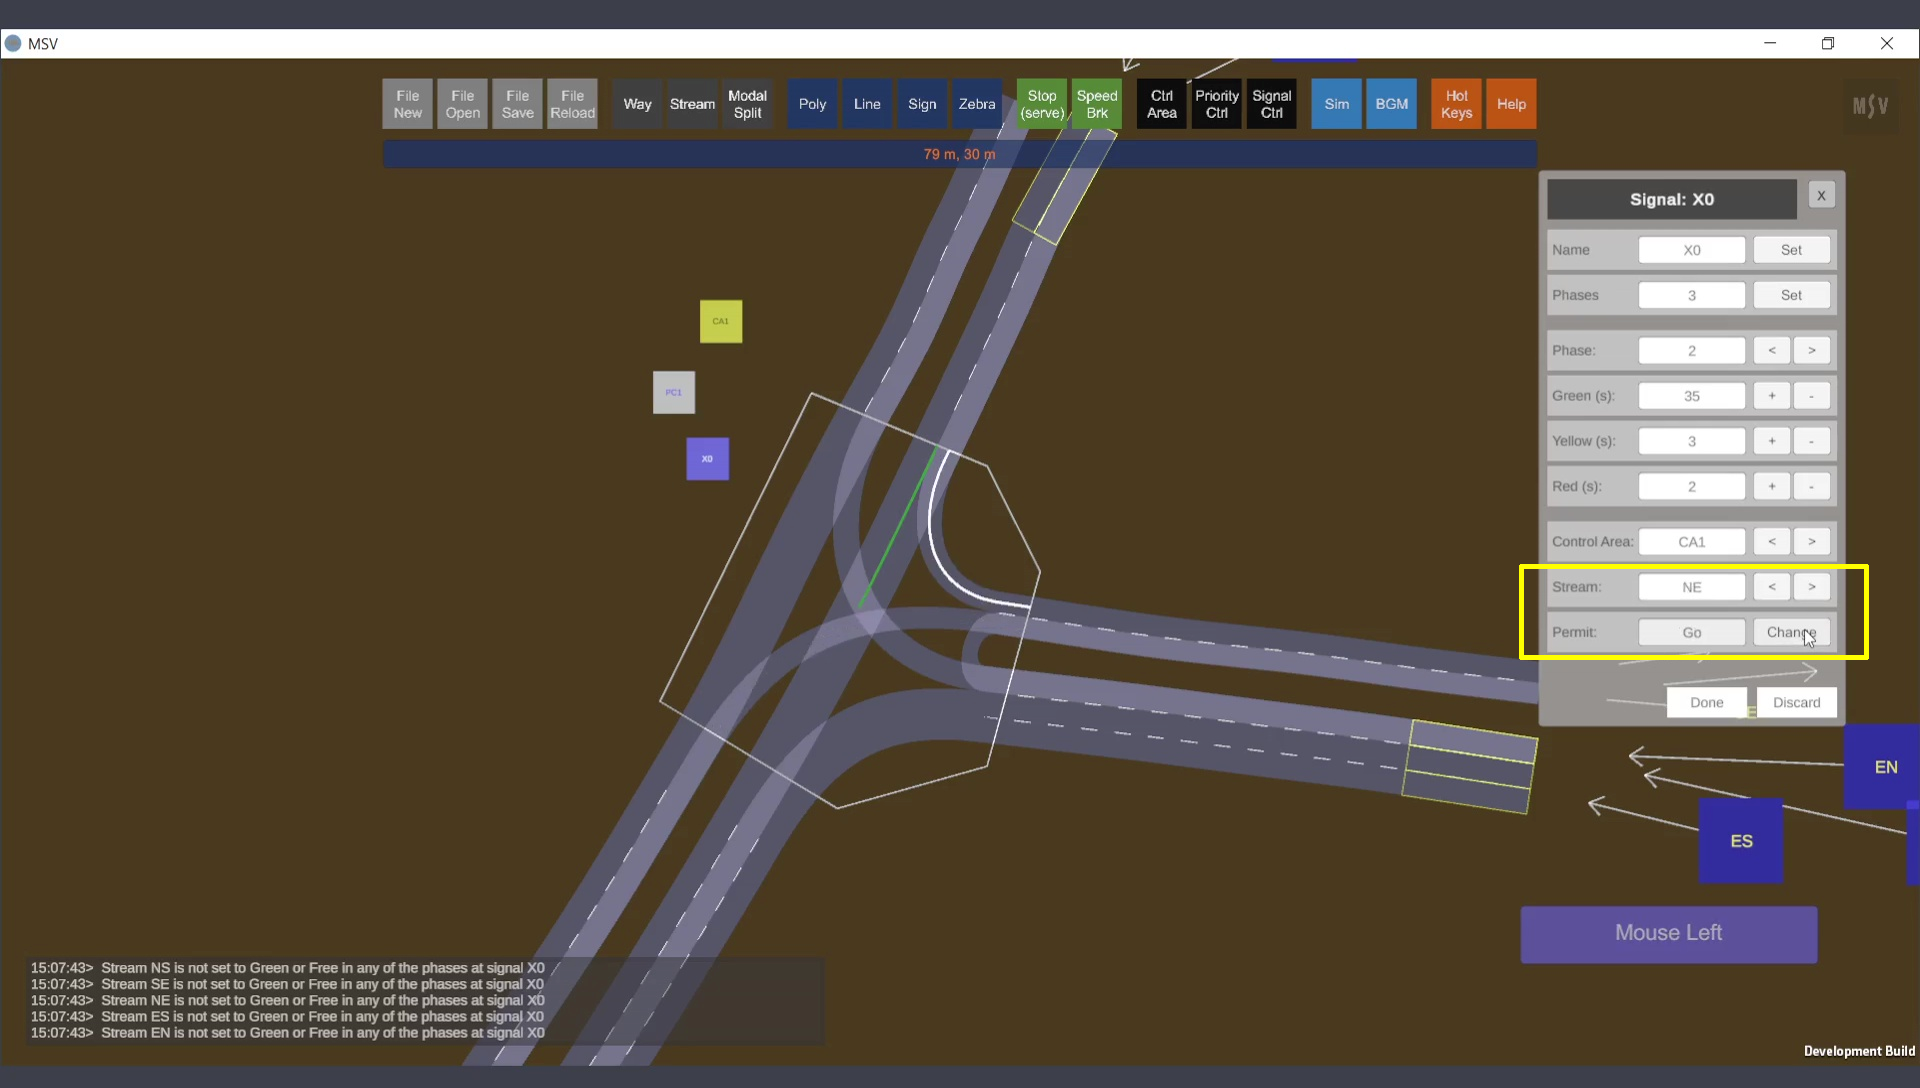
Task: Increase green seconds with plus
Action: [x=1771, y=396]
